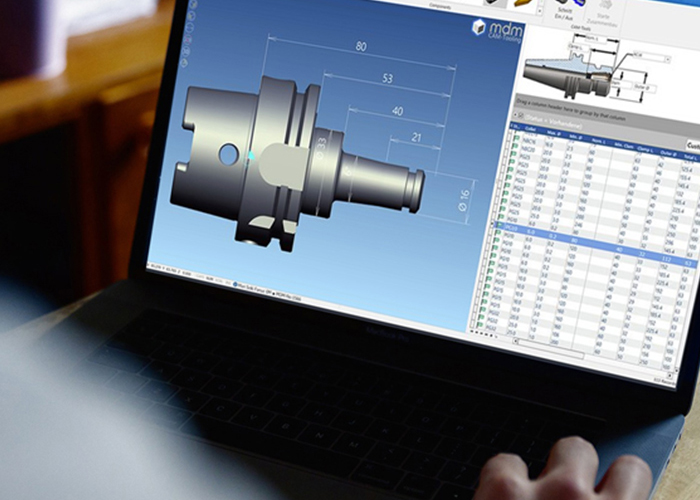The height and width of the screenshot is (500, 700).
Task: Click the Outer Ø column header
Action: coord(671,153)
